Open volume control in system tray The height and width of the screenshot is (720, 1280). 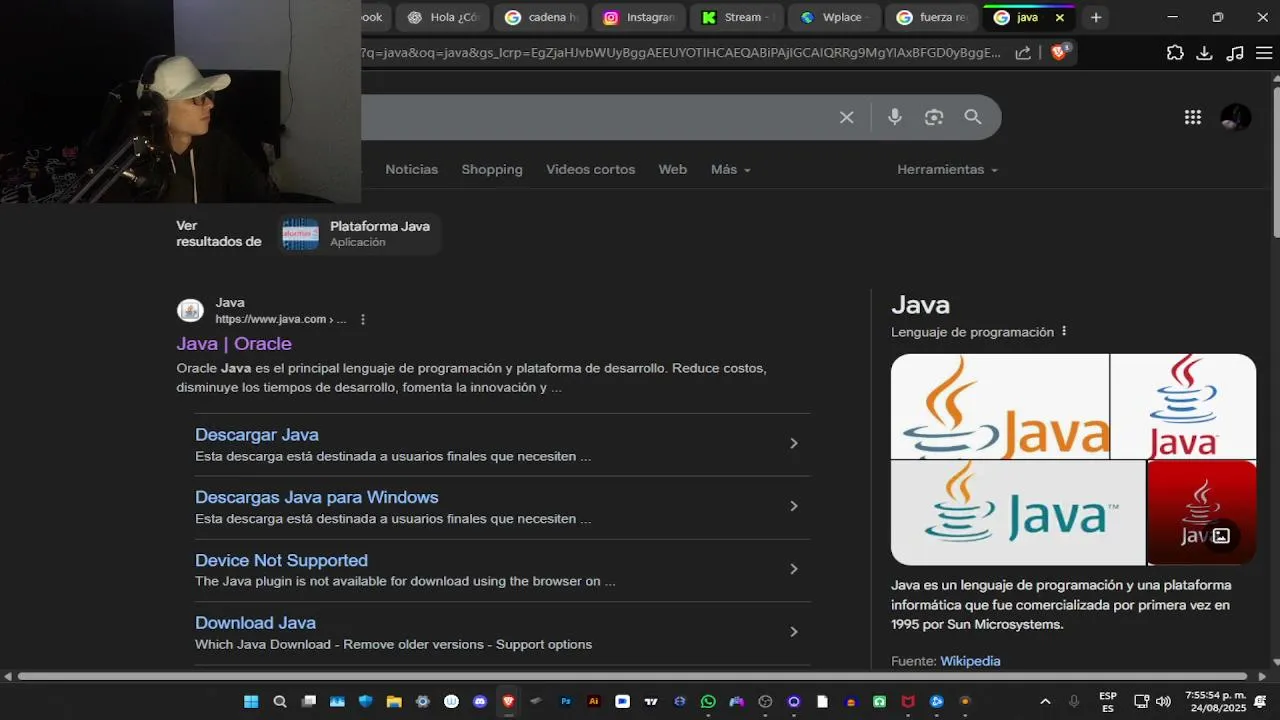click(x=1163, y=702)
